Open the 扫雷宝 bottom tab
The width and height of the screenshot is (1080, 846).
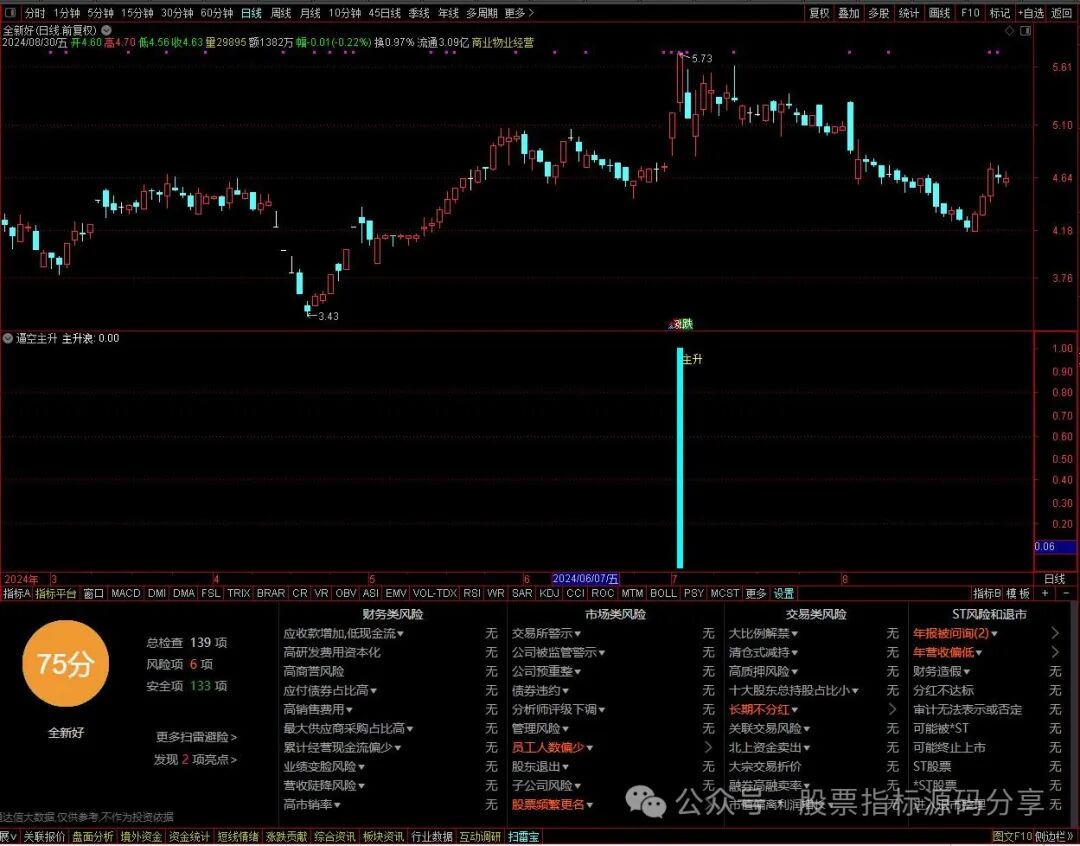coord(524,837)
